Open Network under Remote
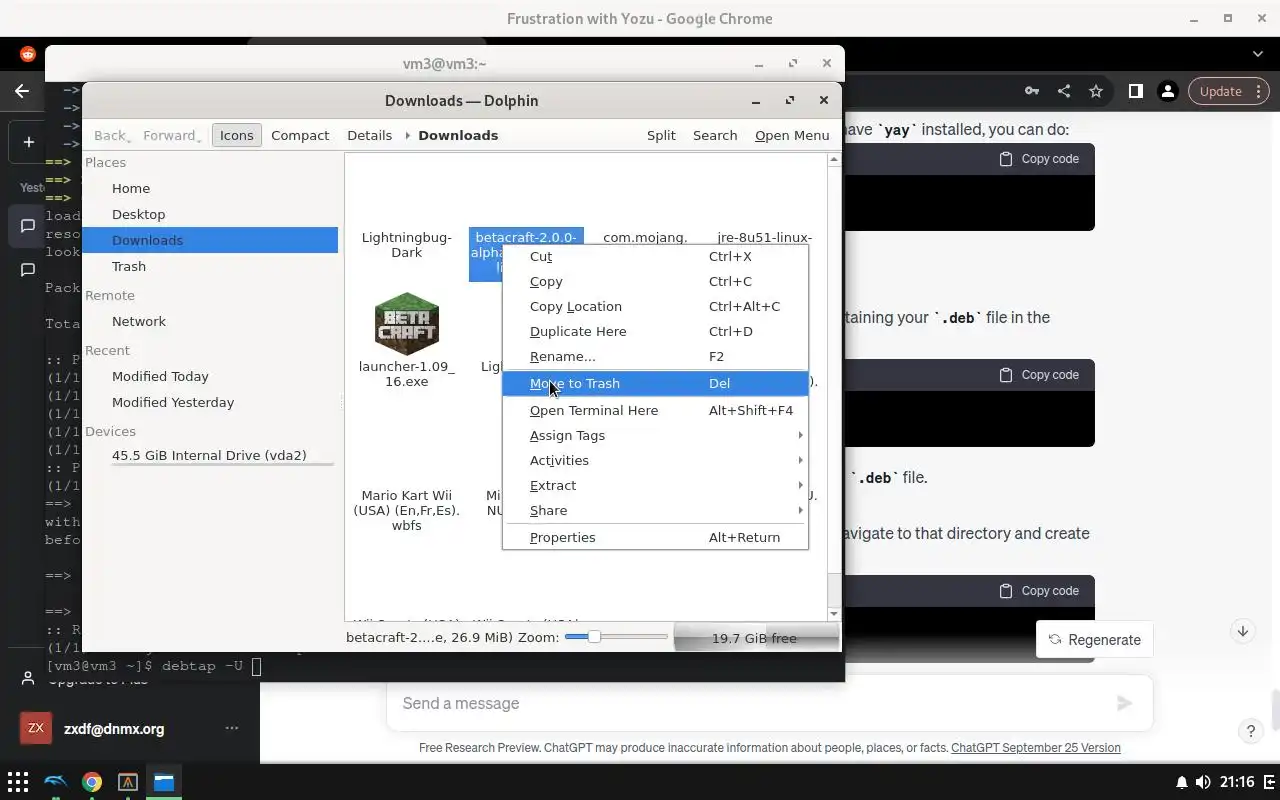The height and width of the screenshot is (800, 1280). coord(210,321)
